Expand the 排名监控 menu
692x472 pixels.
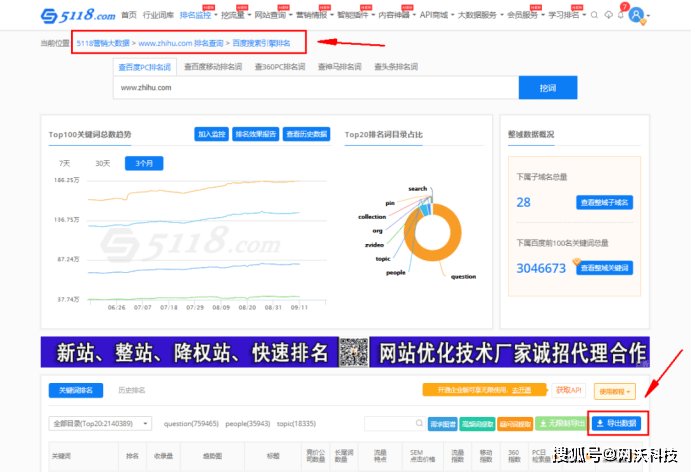199,15
